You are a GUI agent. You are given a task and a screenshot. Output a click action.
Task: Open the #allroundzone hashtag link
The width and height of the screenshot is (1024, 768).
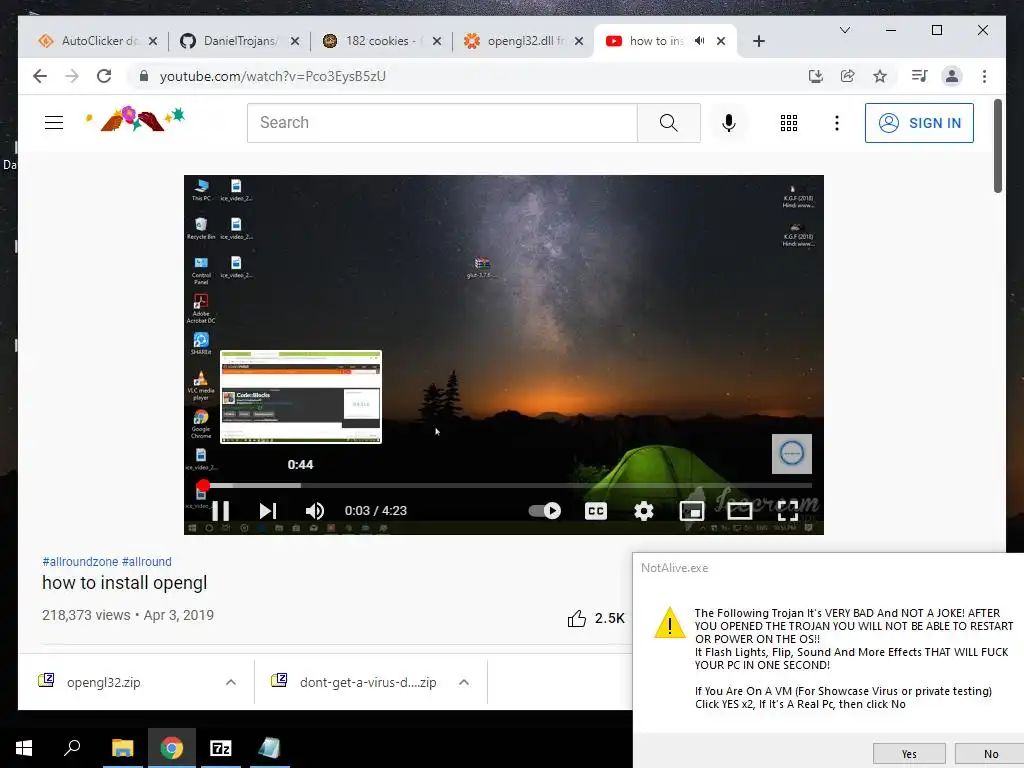click(80, 562)
